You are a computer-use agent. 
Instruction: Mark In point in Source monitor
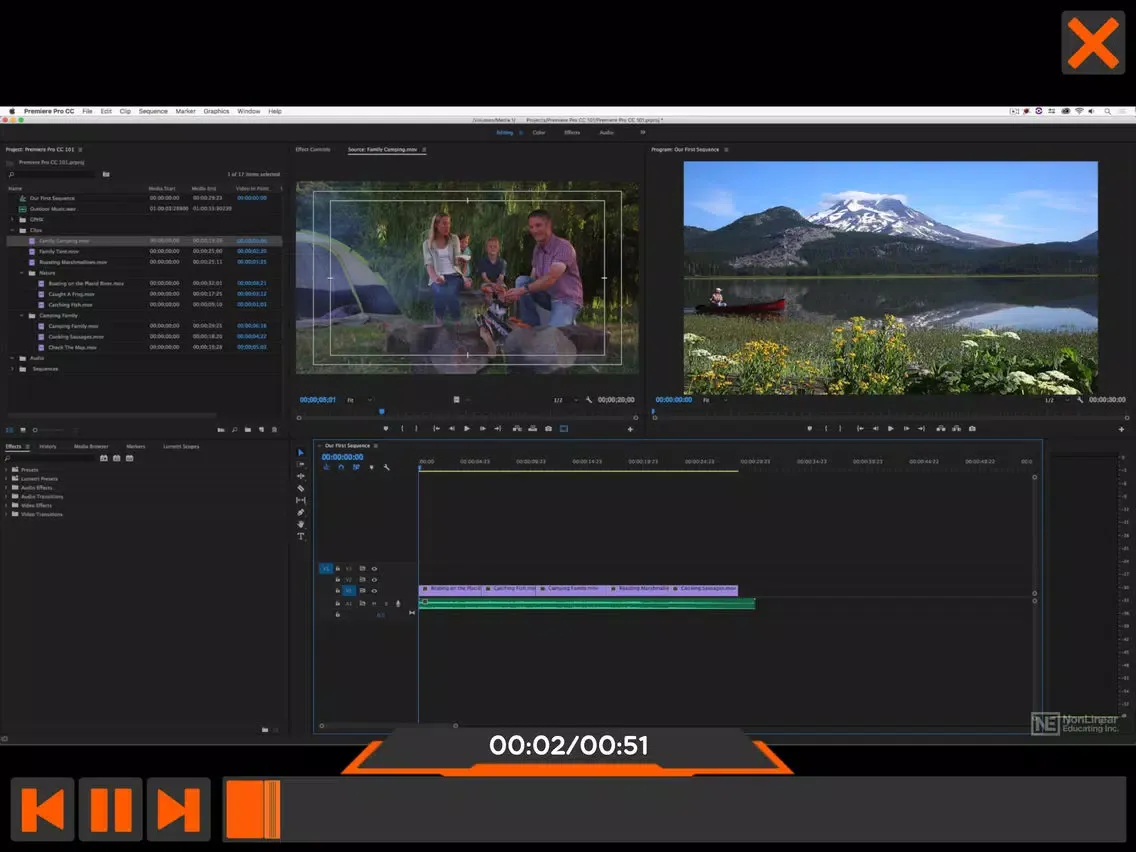point(402,428)
